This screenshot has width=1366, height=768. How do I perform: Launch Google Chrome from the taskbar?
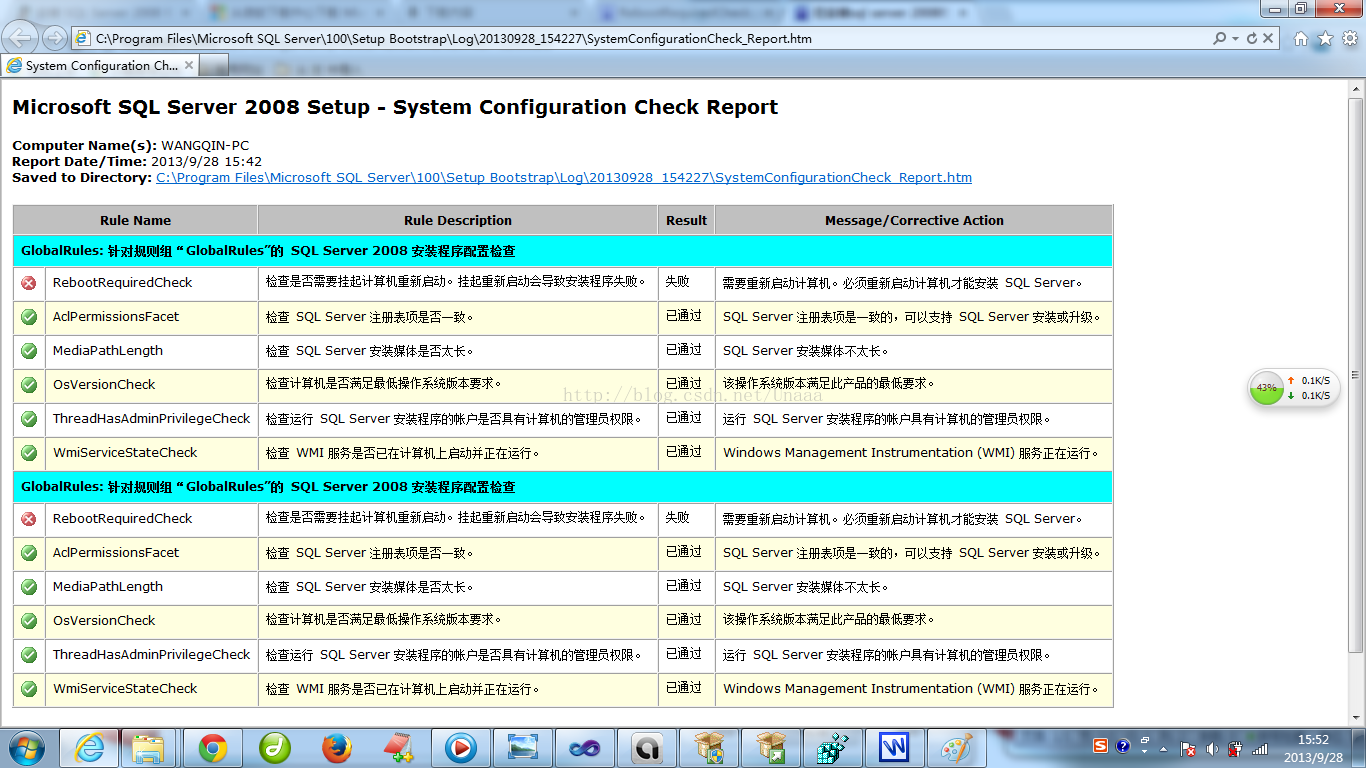212,748
